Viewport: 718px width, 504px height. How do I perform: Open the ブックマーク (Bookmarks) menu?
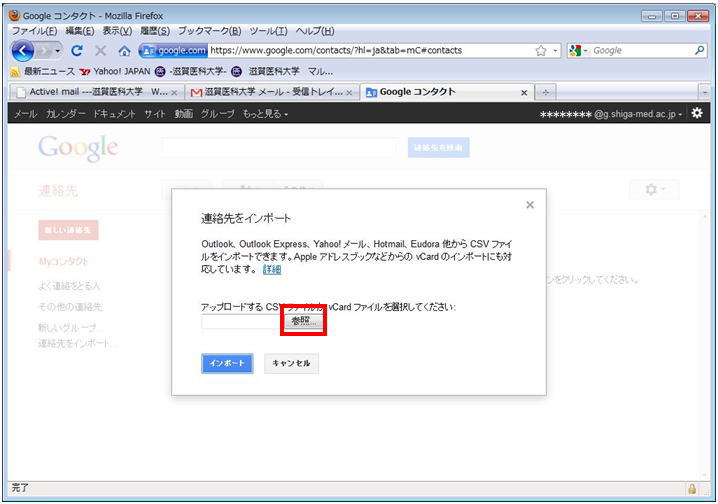point(209,31)
